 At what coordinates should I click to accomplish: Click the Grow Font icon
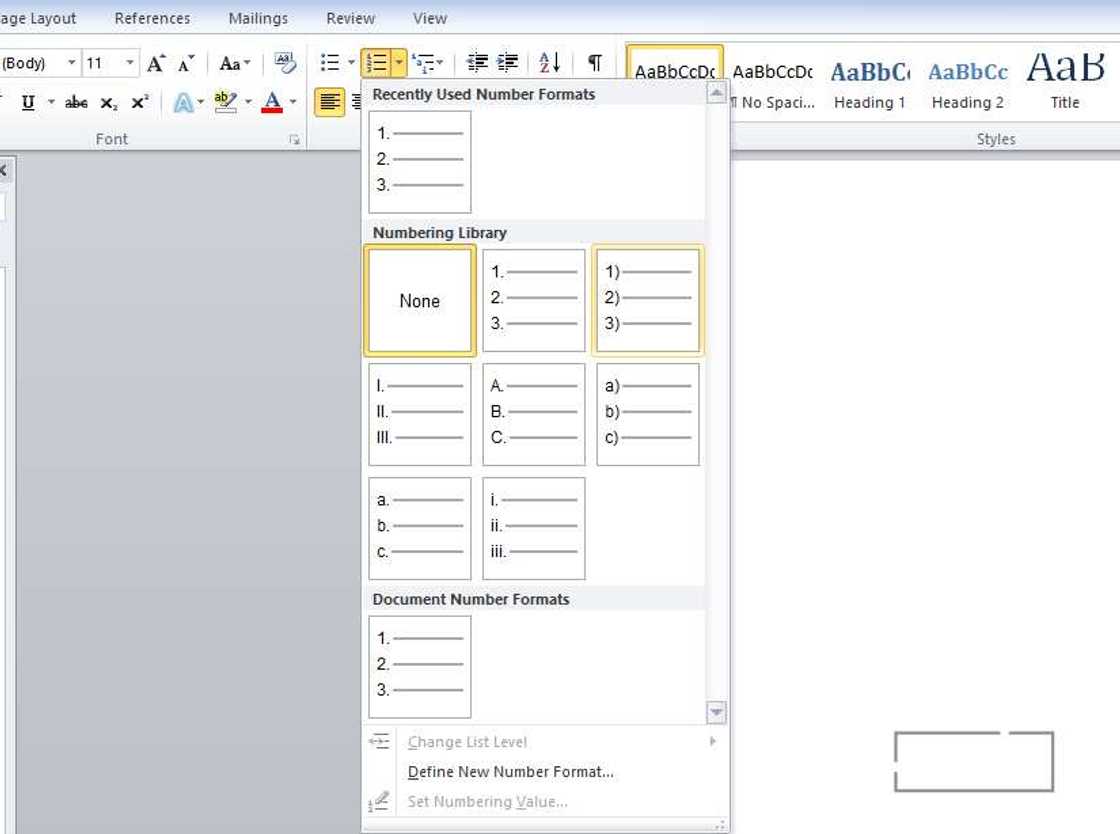[156, 62]
